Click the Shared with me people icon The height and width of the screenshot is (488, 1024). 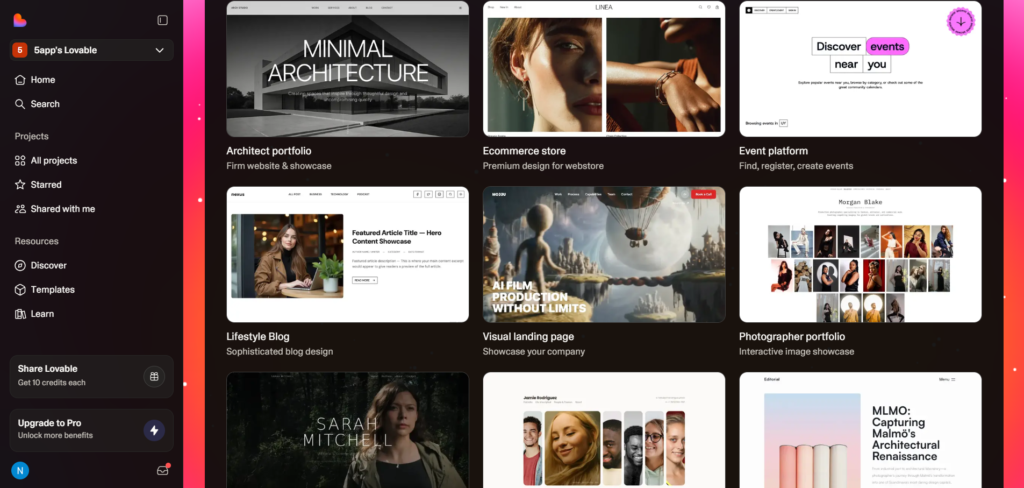pyautogui.click(x=20, y=209)
